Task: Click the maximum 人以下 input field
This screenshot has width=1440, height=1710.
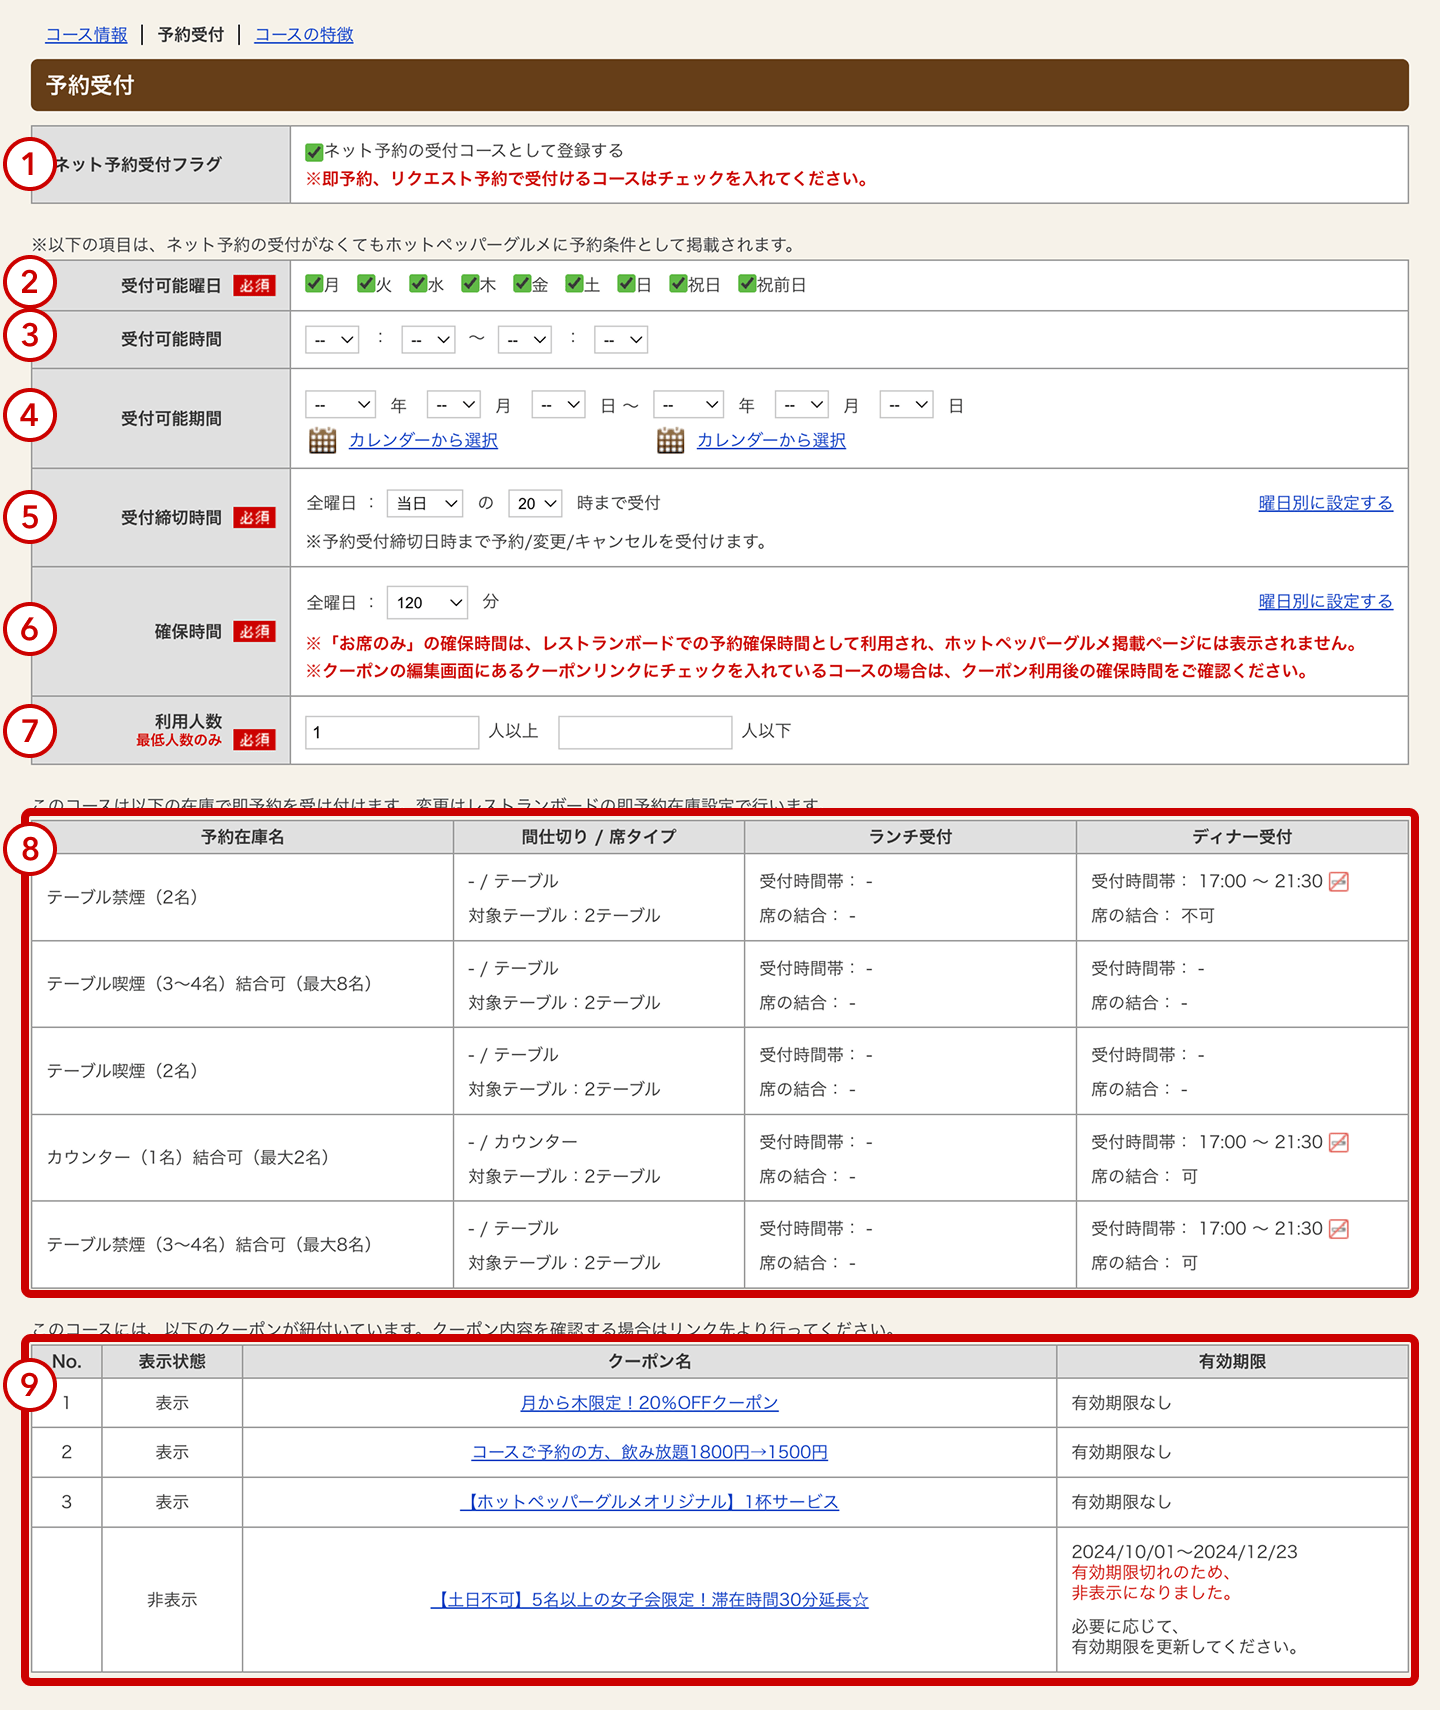Action: [x=645, y=732]
